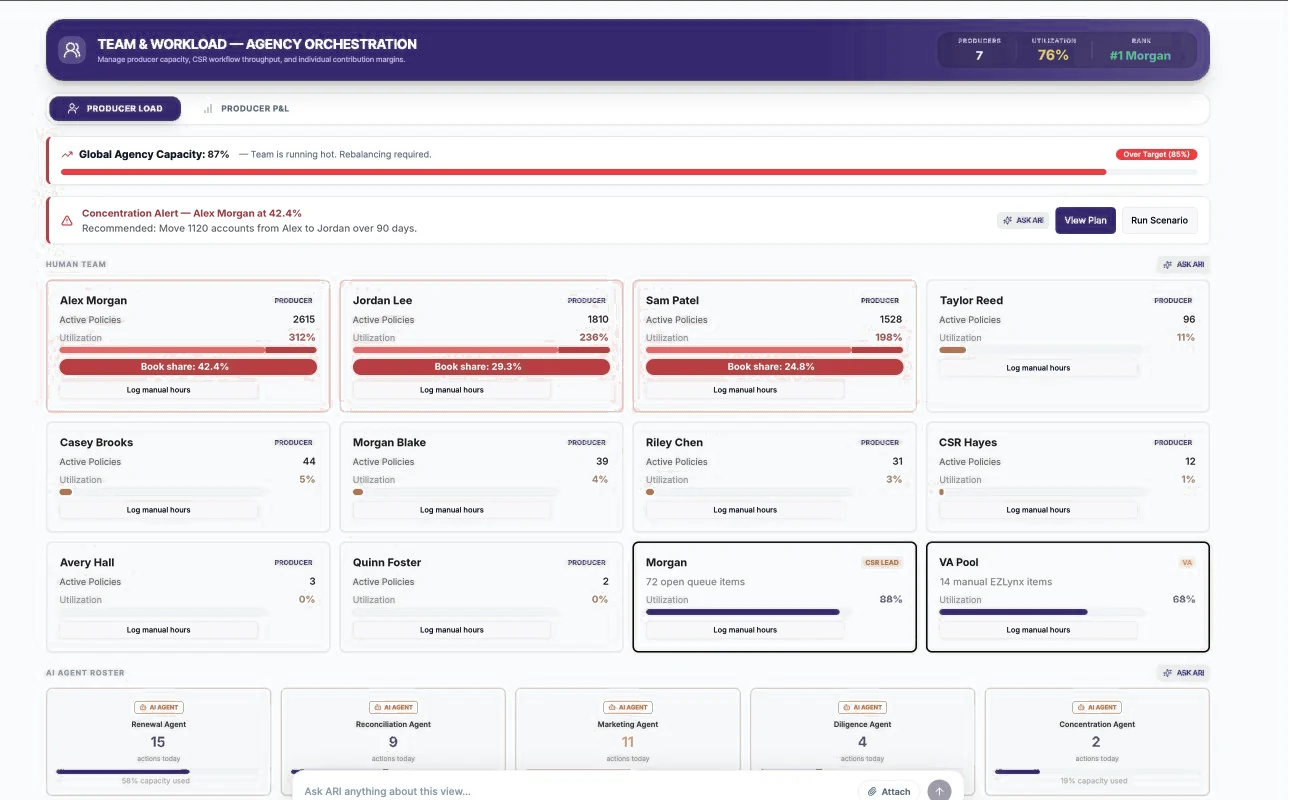This screenshot has width=1290, height=800.
Task: Click the Over Target (85%) badge
Action: 1156,155
